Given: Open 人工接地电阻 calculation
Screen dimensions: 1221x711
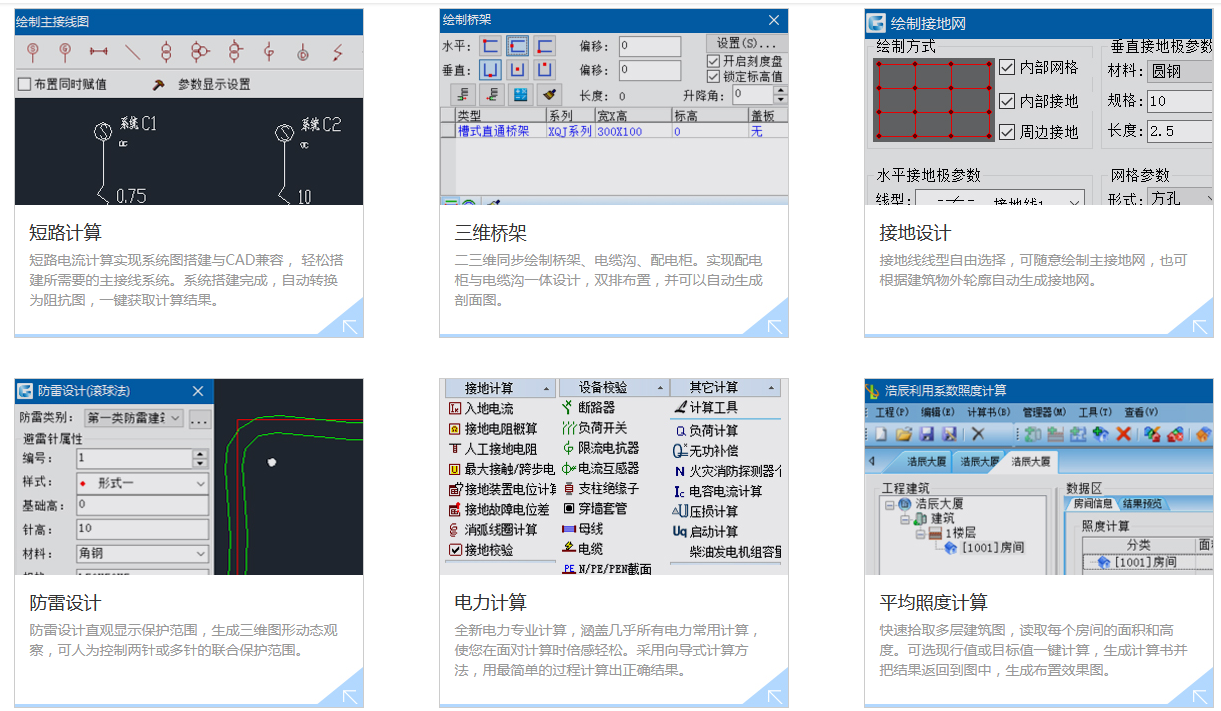Looking at the screenshot, I should 493,449.
